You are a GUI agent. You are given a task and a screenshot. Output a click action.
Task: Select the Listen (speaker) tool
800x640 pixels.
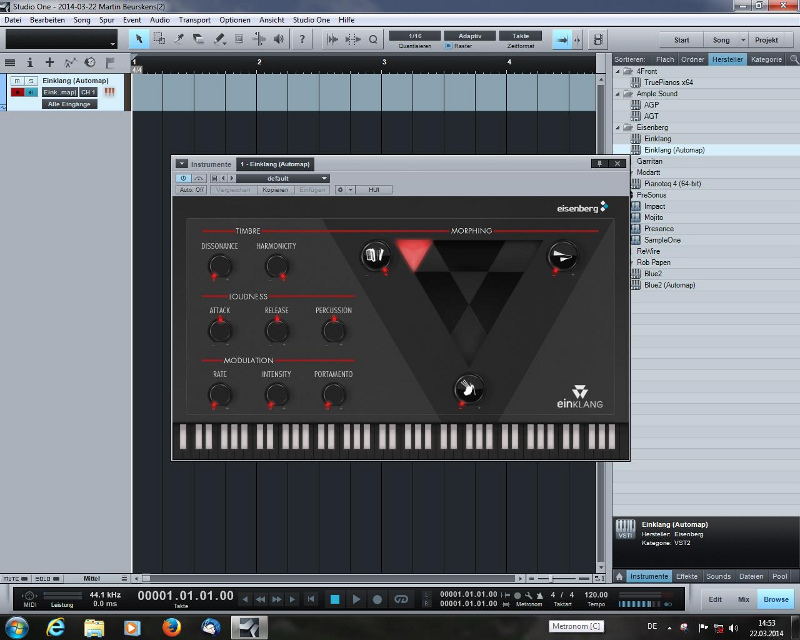tap(279, 39)
